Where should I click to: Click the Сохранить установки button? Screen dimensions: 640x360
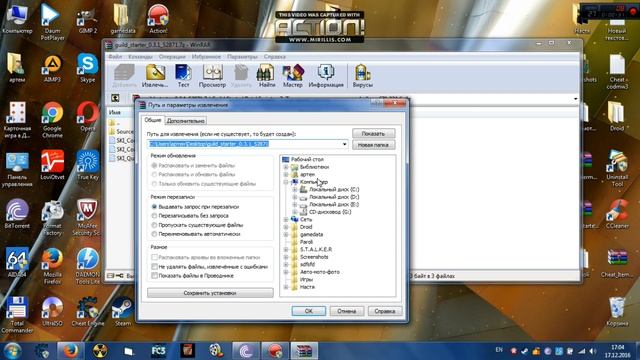pyautogui.click(x=210, y=293)
